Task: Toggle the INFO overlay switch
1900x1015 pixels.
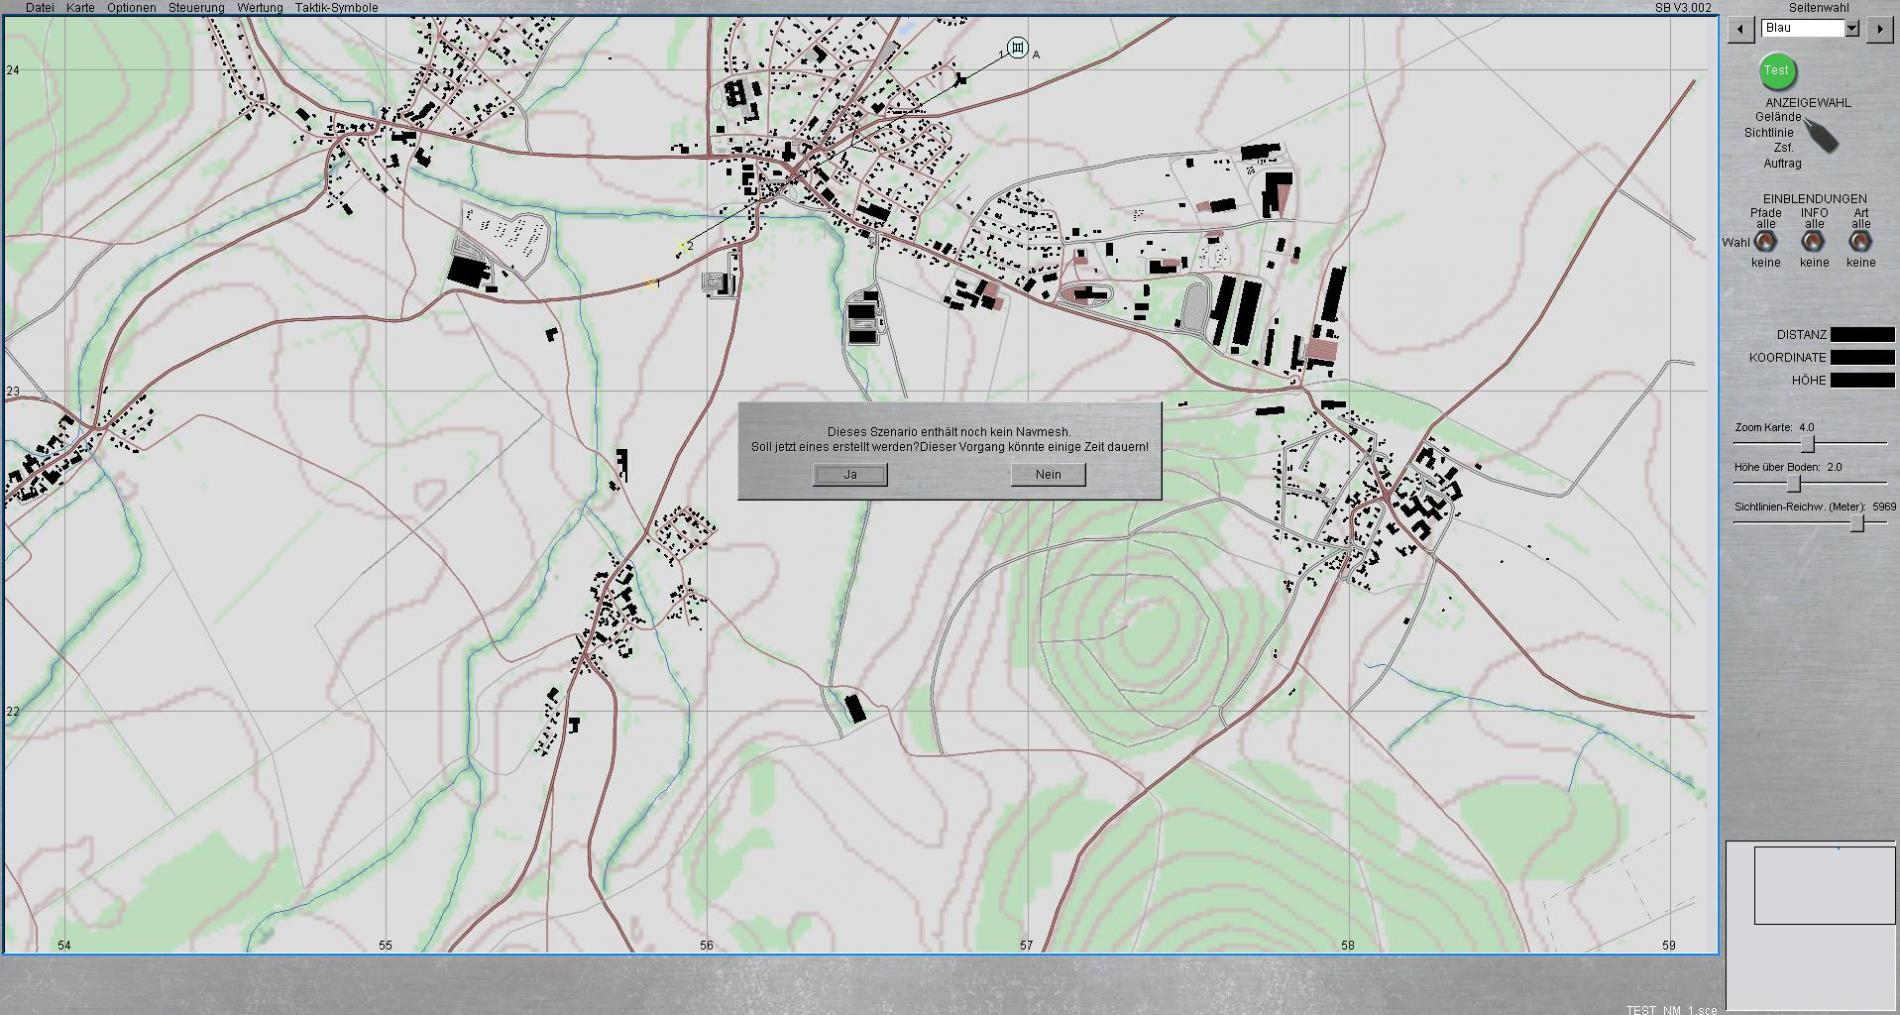Action: point(1812,242)
